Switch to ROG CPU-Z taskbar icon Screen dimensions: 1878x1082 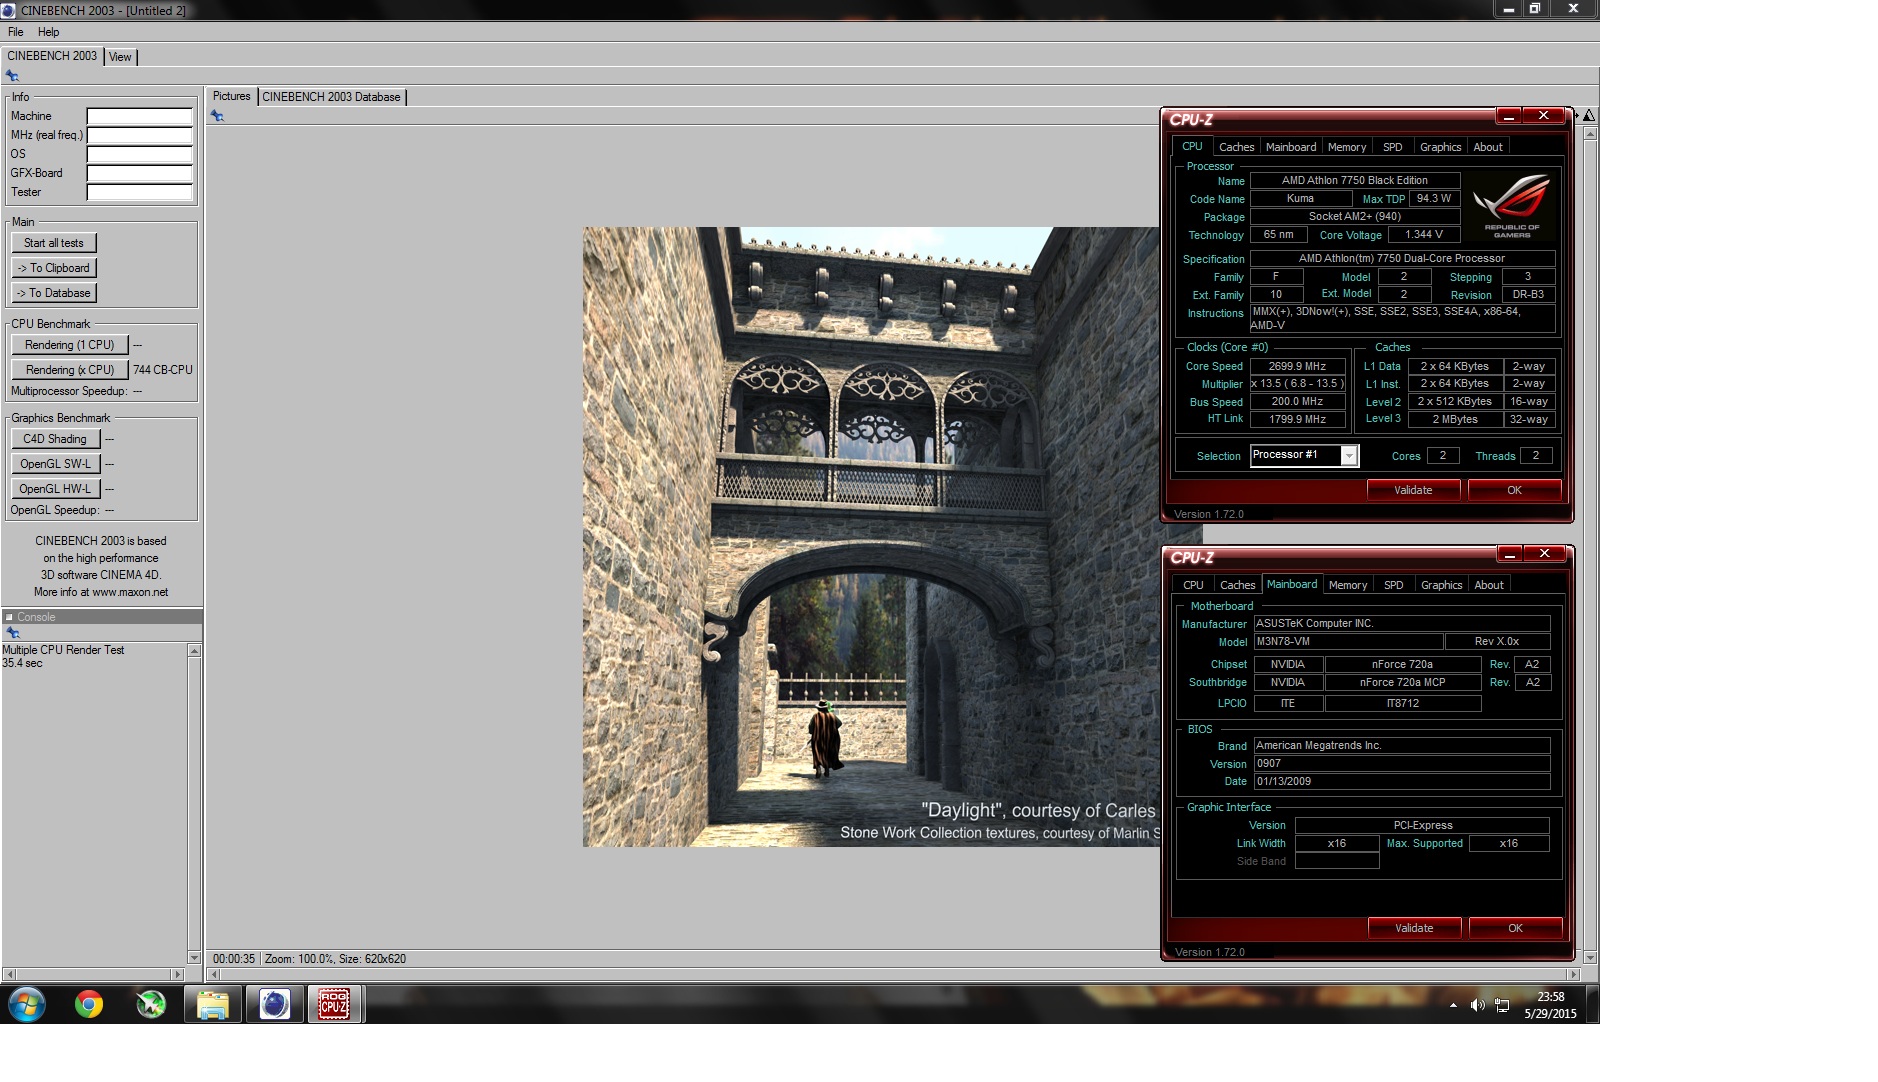(x=335, y=1004)
